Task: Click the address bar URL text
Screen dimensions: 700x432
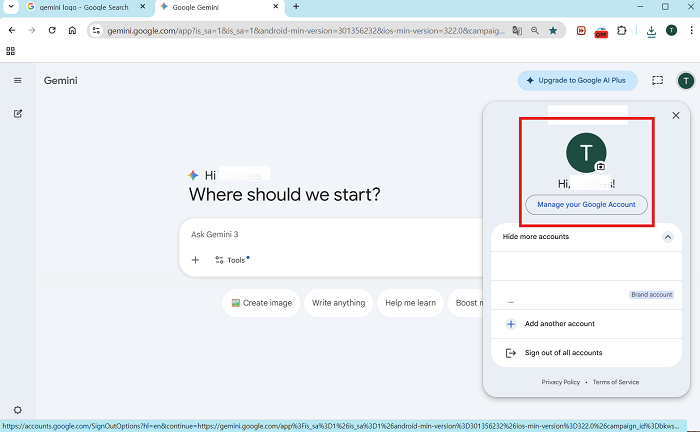Action: [x=306, y=30]
